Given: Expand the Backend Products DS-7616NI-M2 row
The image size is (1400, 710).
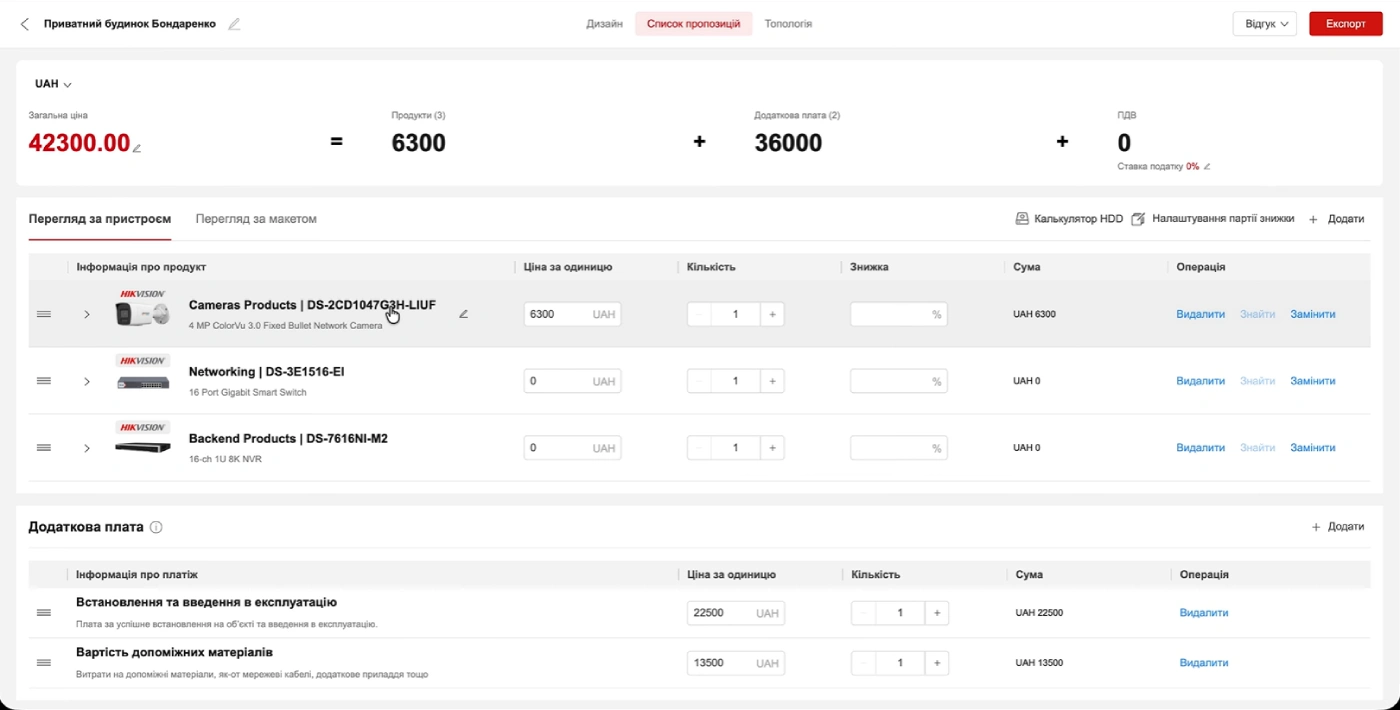Looking at the screenshot, I should click(87, 448).
